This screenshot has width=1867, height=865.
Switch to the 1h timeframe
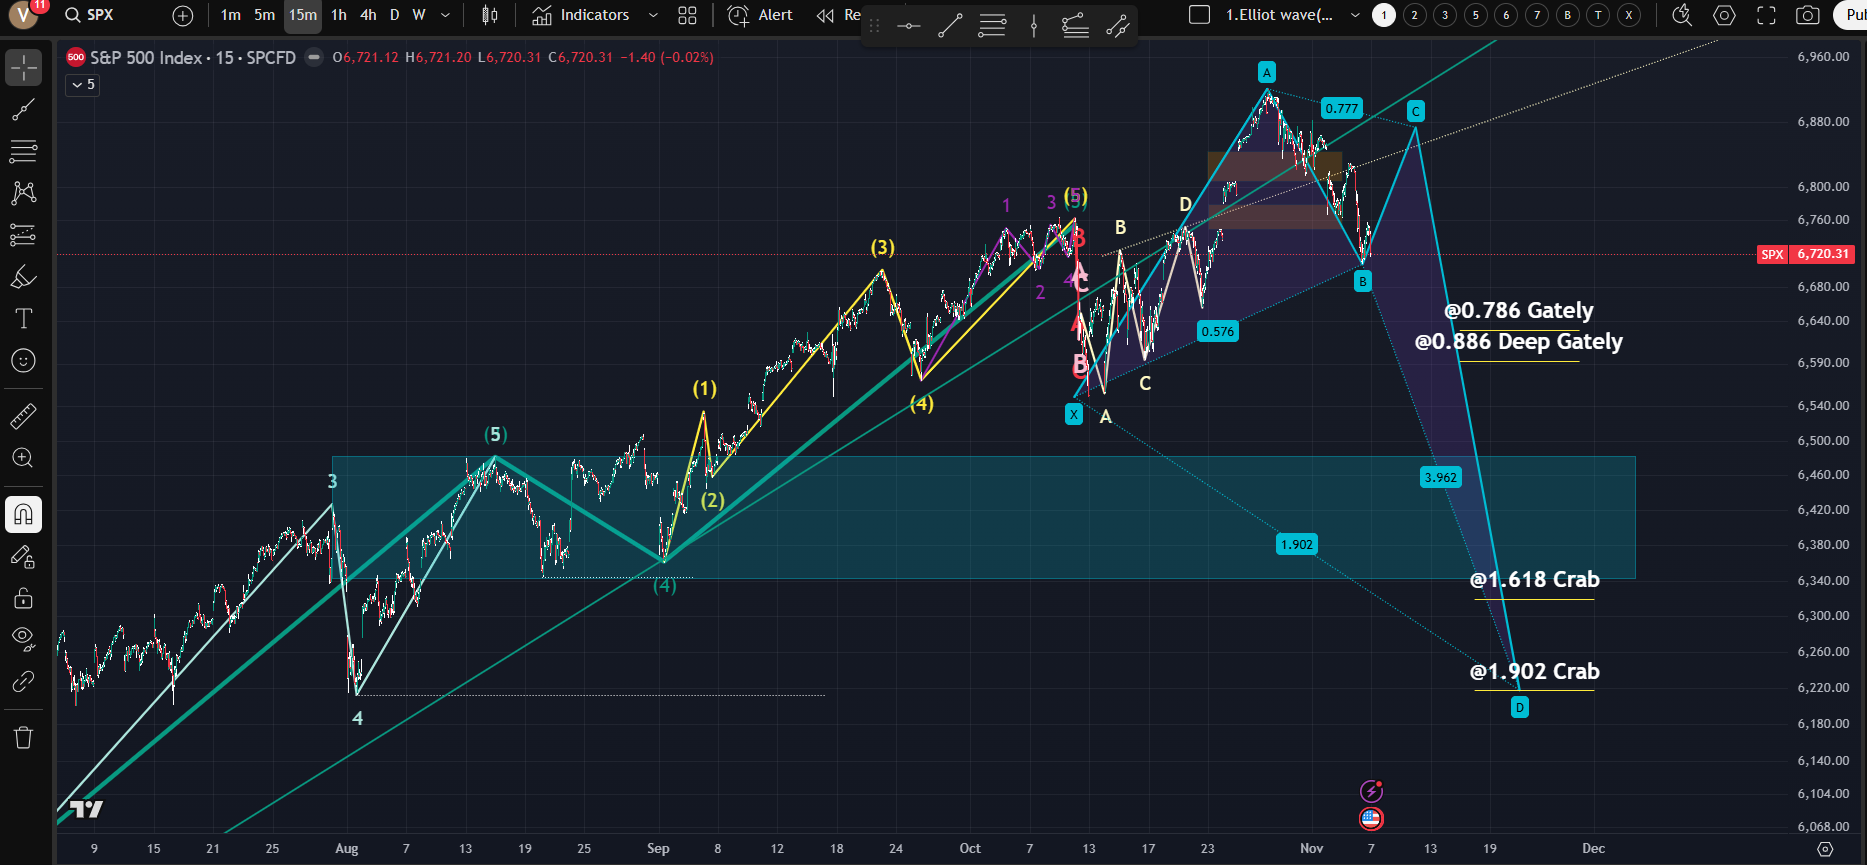click(x=339, y=15)
